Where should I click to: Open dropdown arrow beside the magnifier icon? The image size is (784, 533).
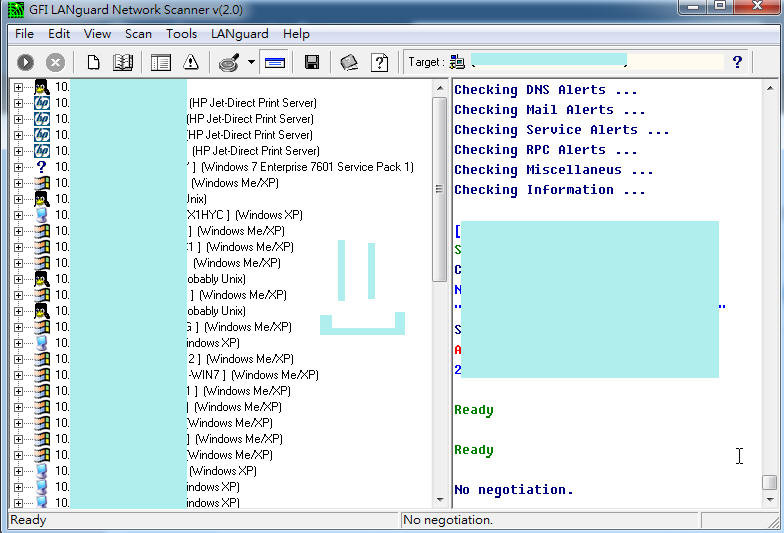(x=251, y=62)
